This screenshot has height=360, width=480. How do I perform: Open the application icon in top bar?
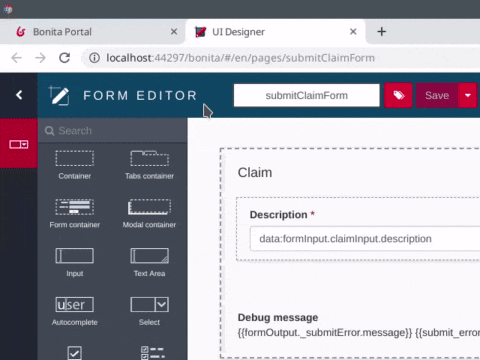(x=8, y=9)
